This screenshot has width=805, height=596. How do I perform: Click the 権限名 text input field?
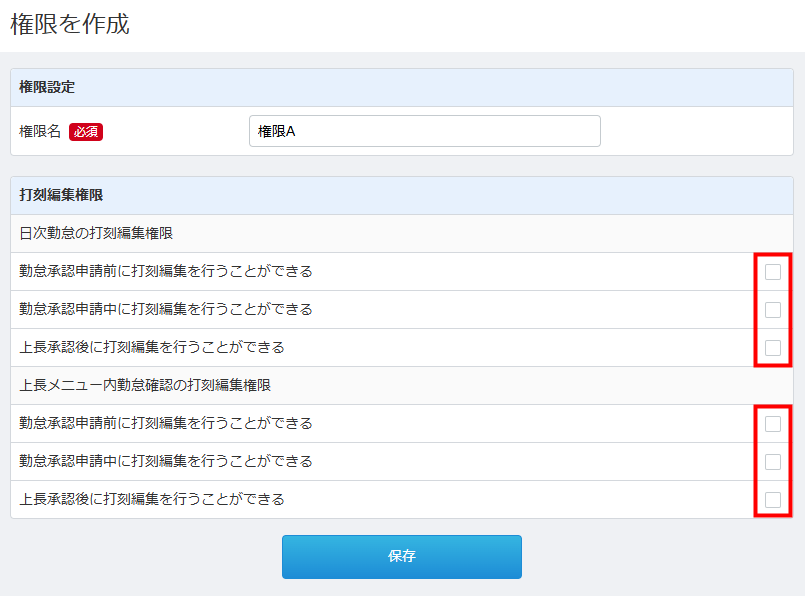424,131
